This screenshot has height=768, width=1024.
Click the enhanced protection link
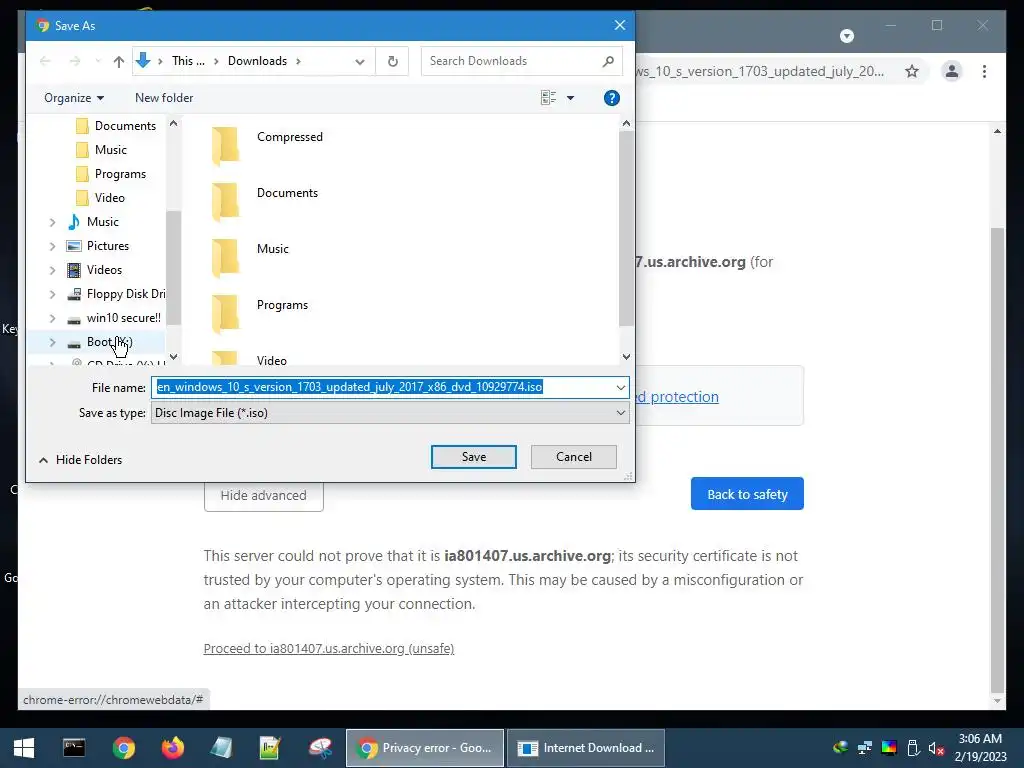tap(677, 396)
